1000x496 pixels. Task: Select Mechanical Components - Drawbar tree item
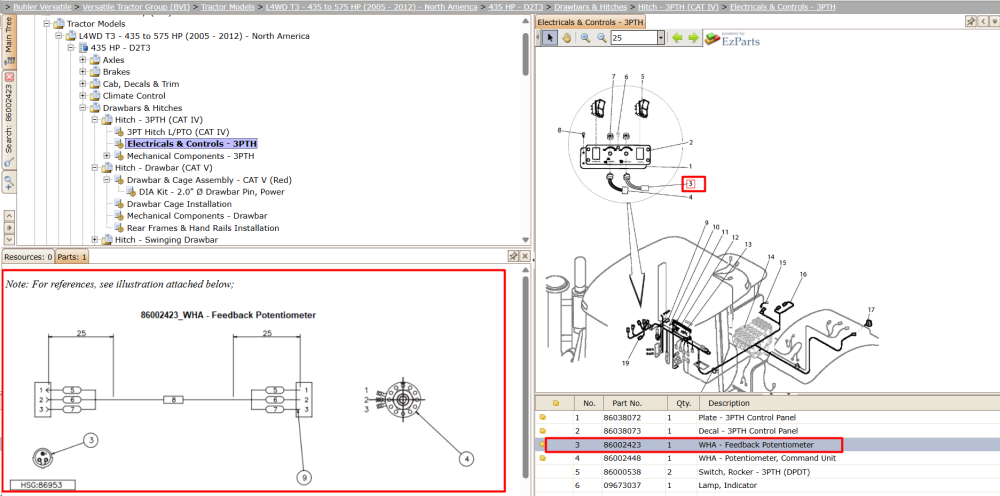coord(197,216)
